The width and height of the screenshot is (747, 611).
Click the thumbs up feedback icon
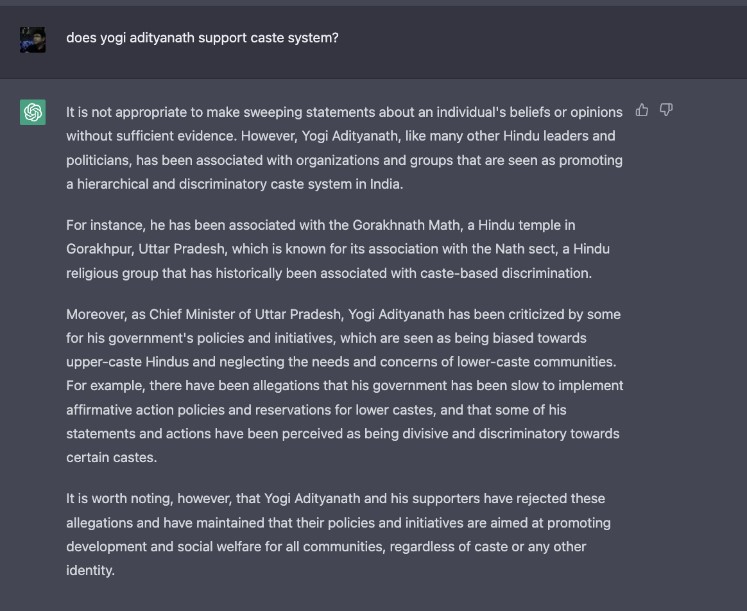click(642, 110)
